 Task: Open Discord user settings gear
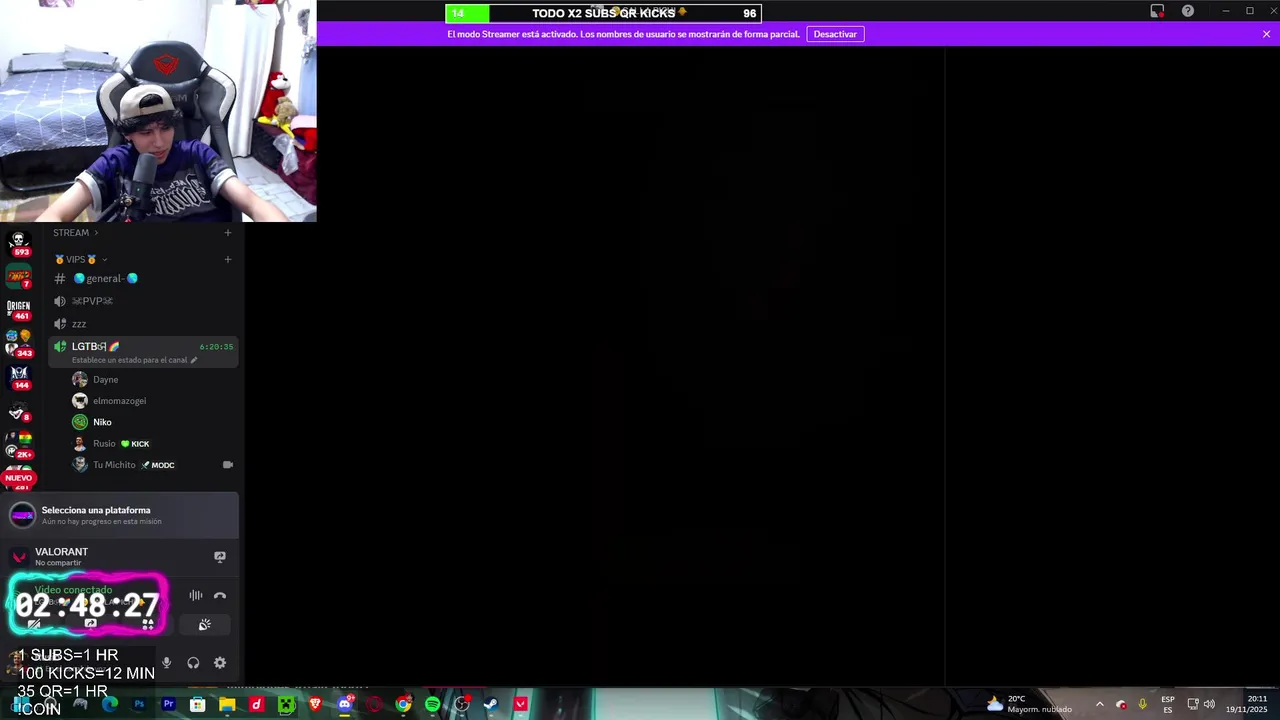pyautogui.click(x=220, y=663)
